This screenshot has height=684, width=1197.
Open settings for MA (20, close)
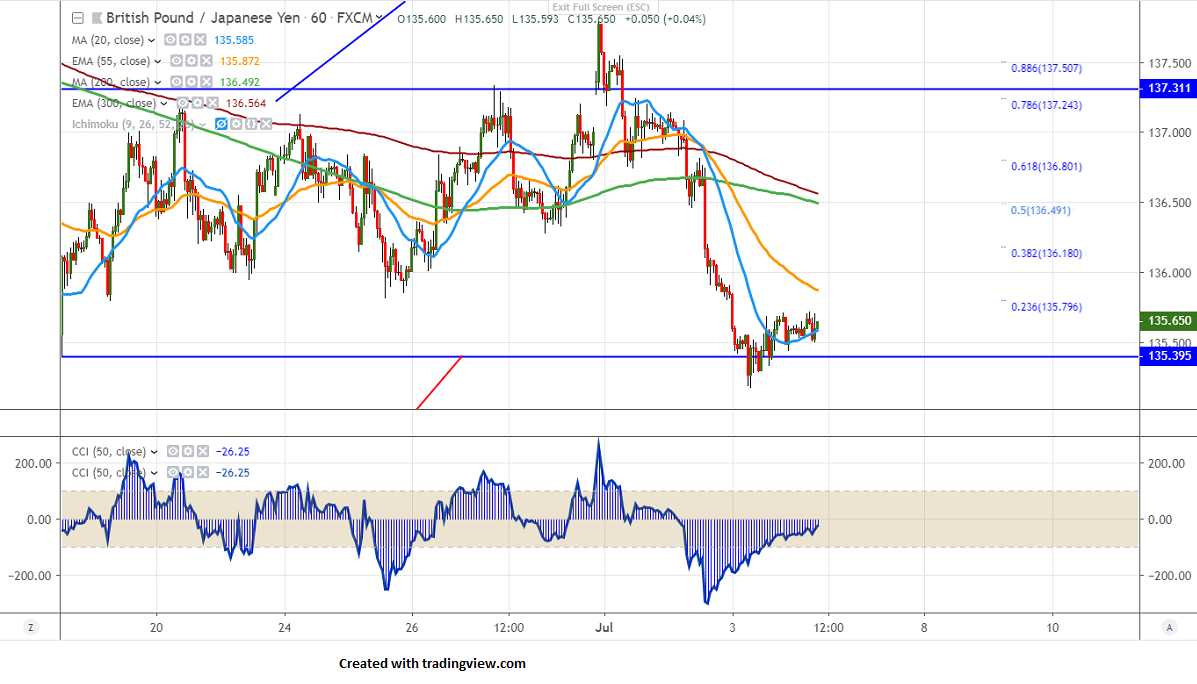186,40
